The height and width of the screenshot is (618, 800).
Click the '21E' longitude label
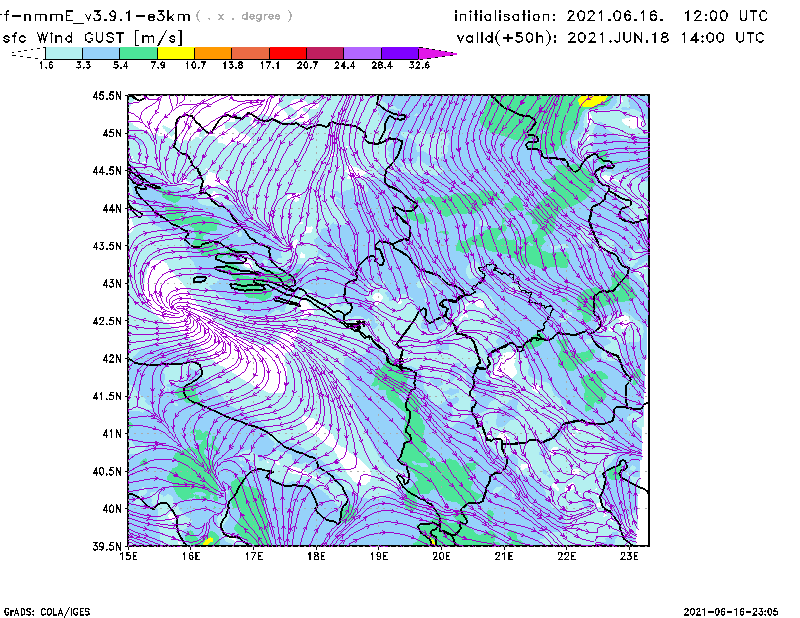pyautogui.click(x=504, y=556)
